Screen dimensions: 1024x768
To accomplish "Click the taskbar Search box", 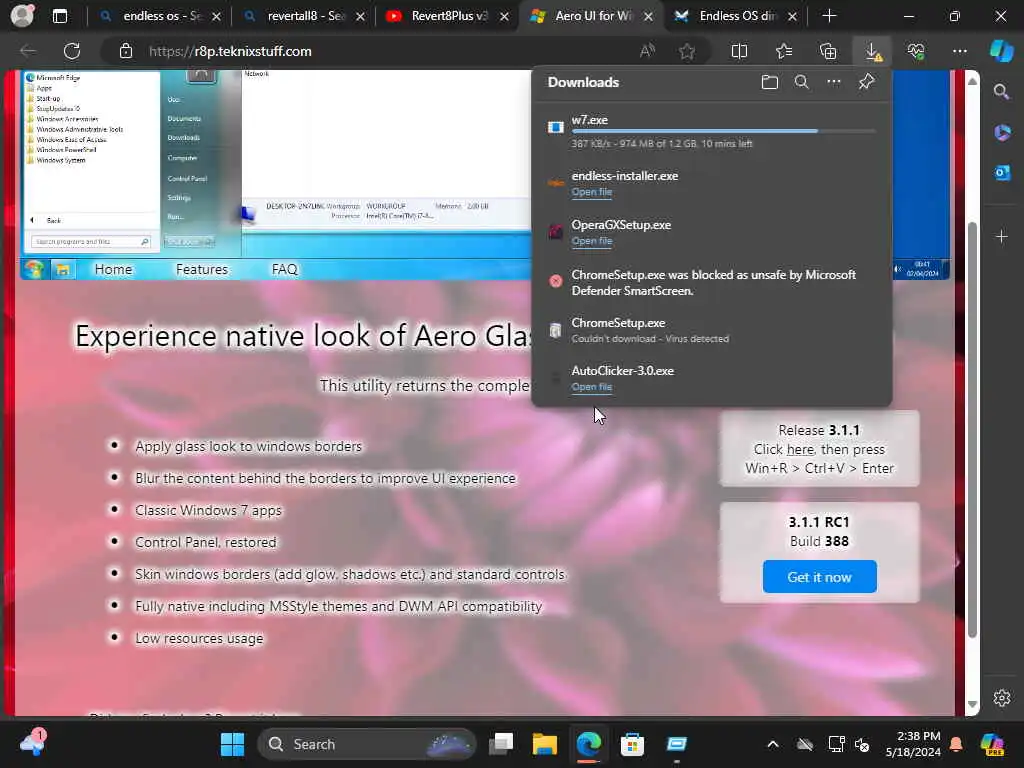I will tap(367, 744).
